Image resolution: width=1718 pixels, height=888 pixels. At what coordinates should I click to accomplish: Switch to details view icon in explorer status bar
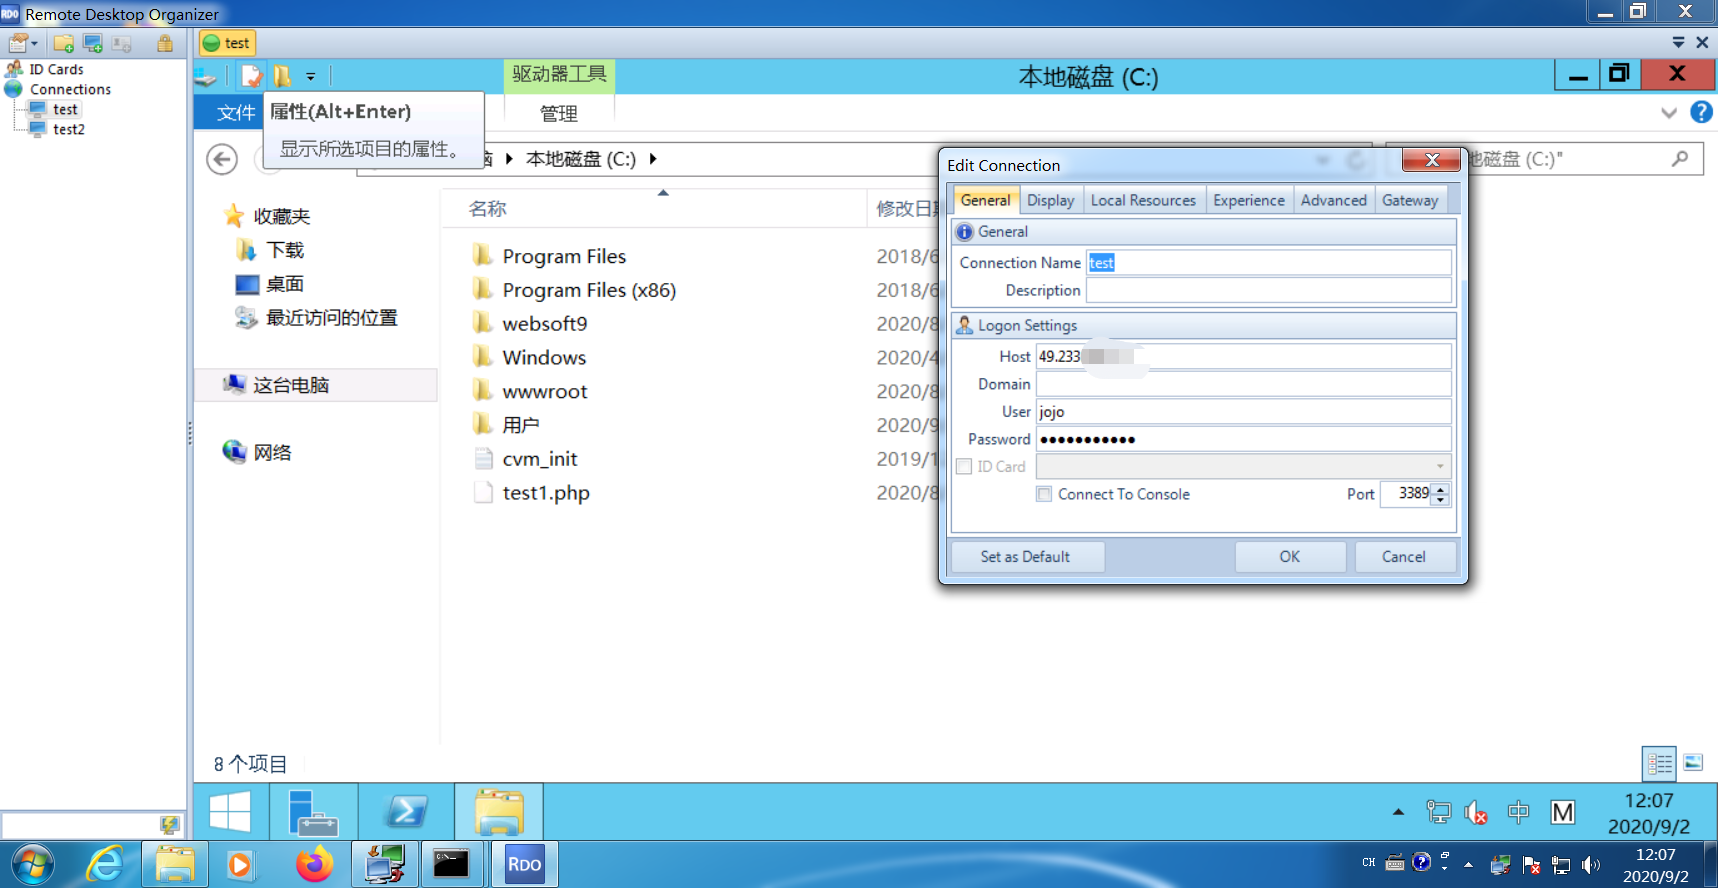coord(1659,764)
